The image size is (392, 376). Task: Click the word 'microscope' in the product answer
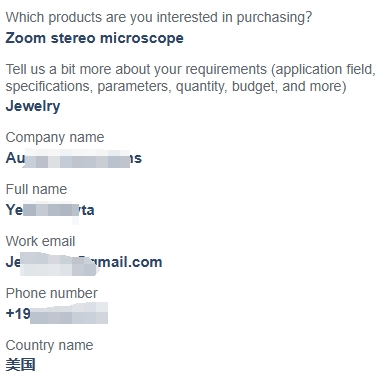(142, 39)
